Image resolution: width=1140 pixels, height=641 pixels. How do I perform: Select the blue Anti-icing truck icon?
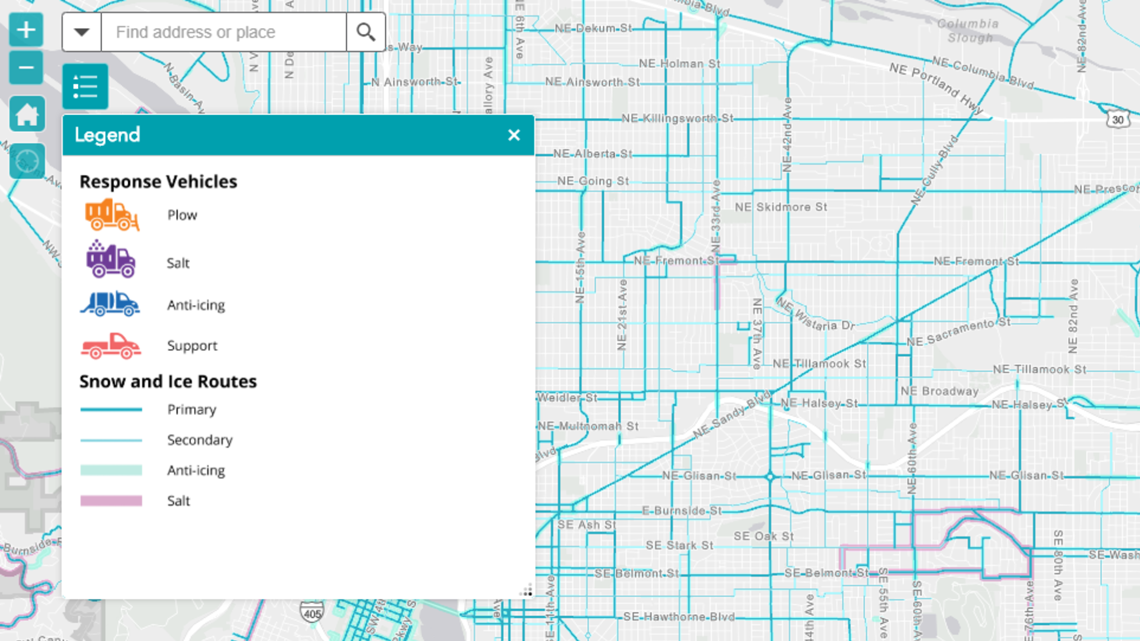point(110,304)
